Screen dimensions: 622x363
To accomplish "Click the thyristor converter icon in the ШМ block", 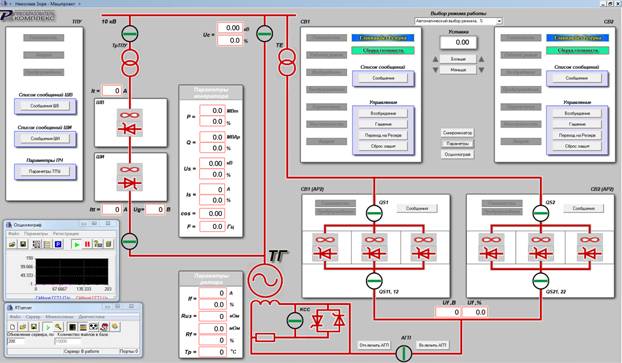I will coord(130,177).
